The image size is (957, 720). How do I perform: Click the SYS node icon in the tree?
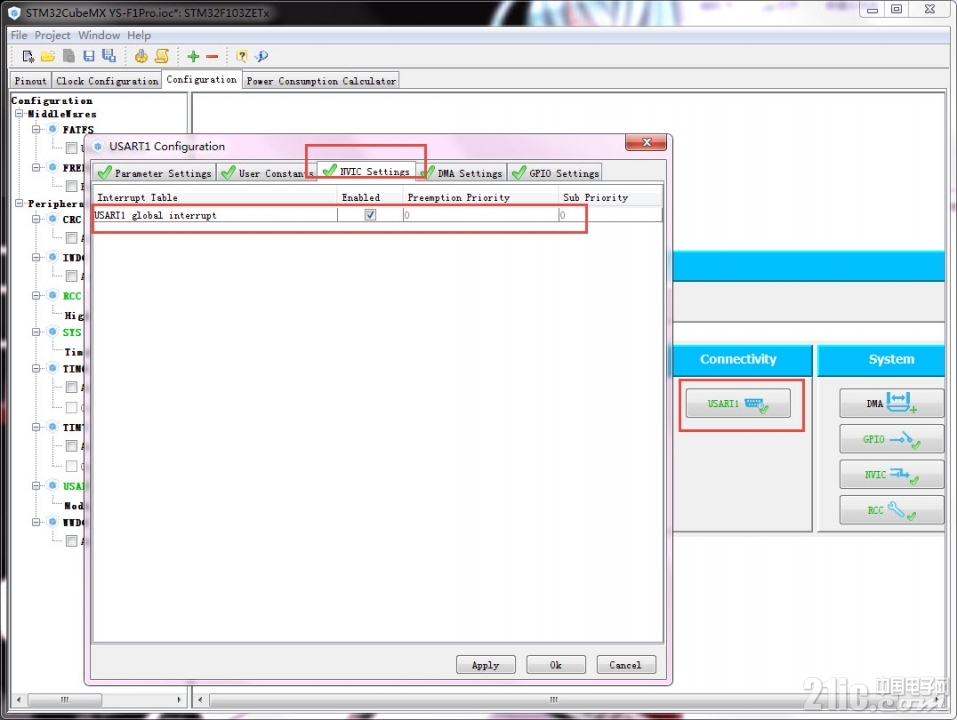coord(52,332)
